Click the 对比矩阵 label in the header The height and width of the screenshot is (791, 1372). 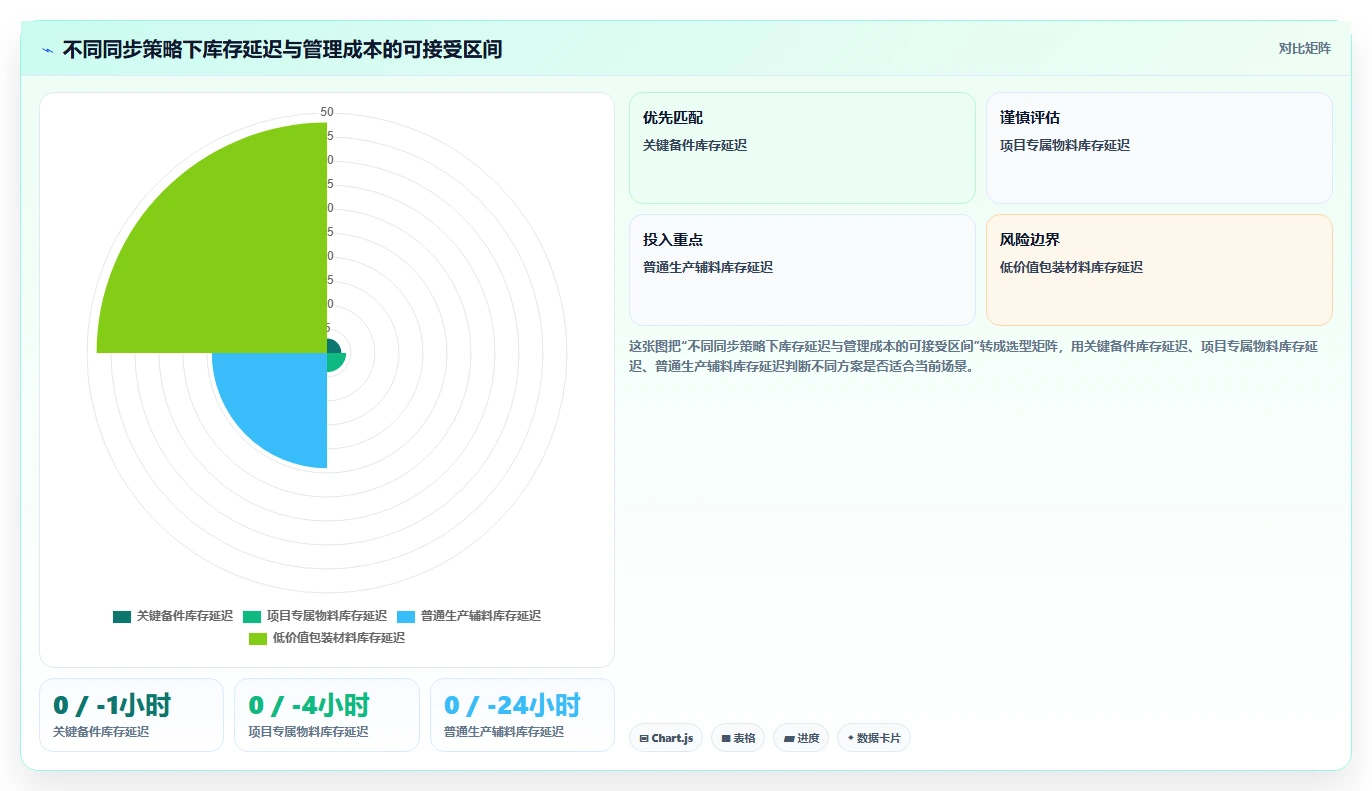[1304, 48]
